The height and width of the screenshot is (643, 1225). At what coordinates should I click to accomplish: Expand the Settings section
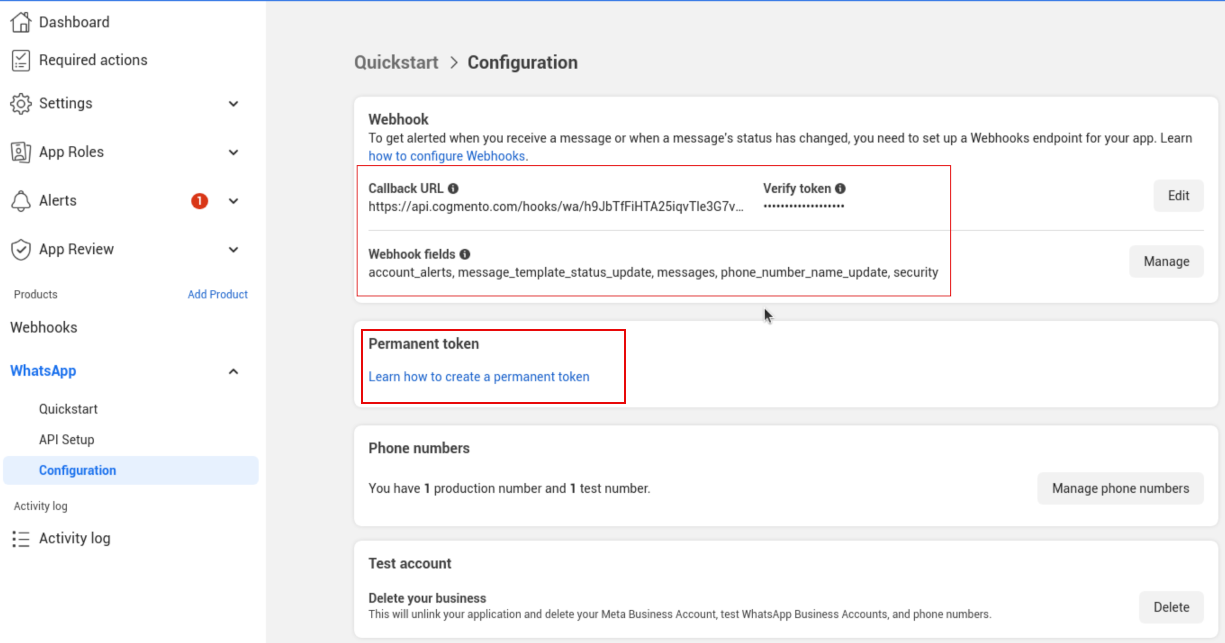click(233, 103)
